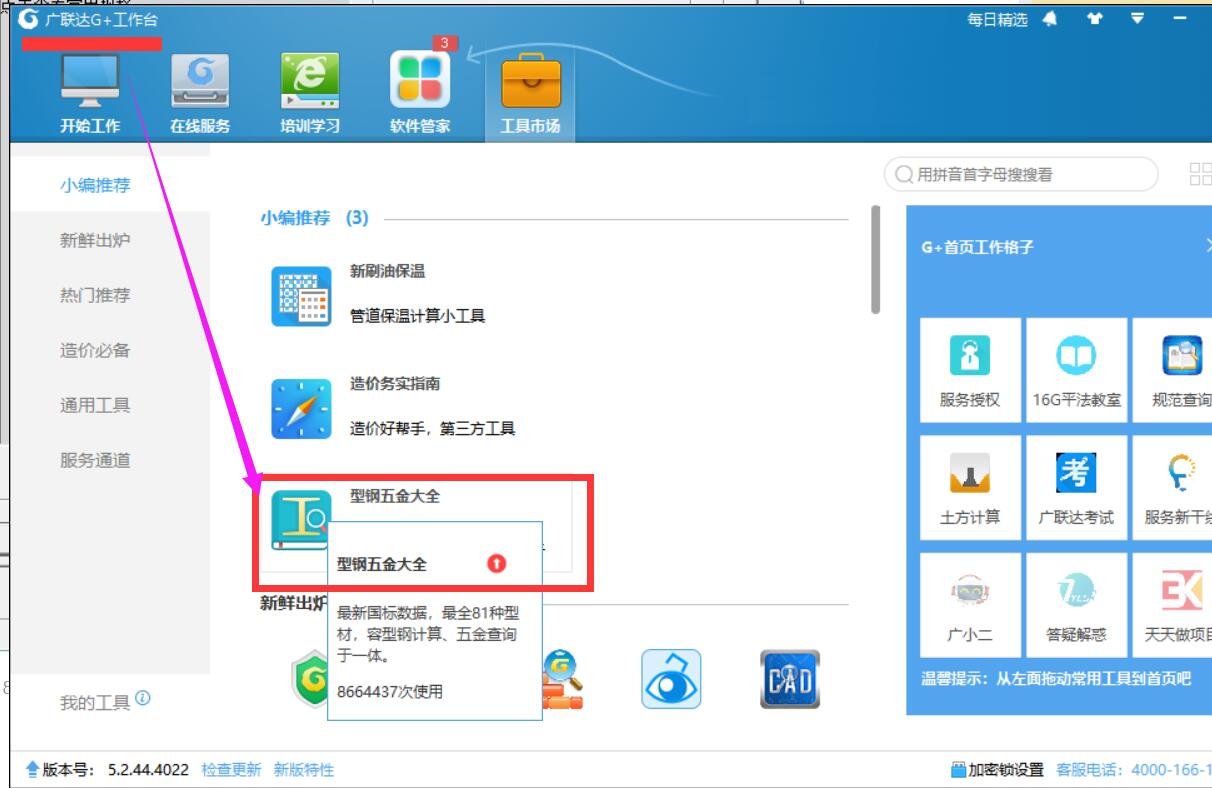
Task: Click the tool list vertical scrollbar
Action: coord(876,260)
